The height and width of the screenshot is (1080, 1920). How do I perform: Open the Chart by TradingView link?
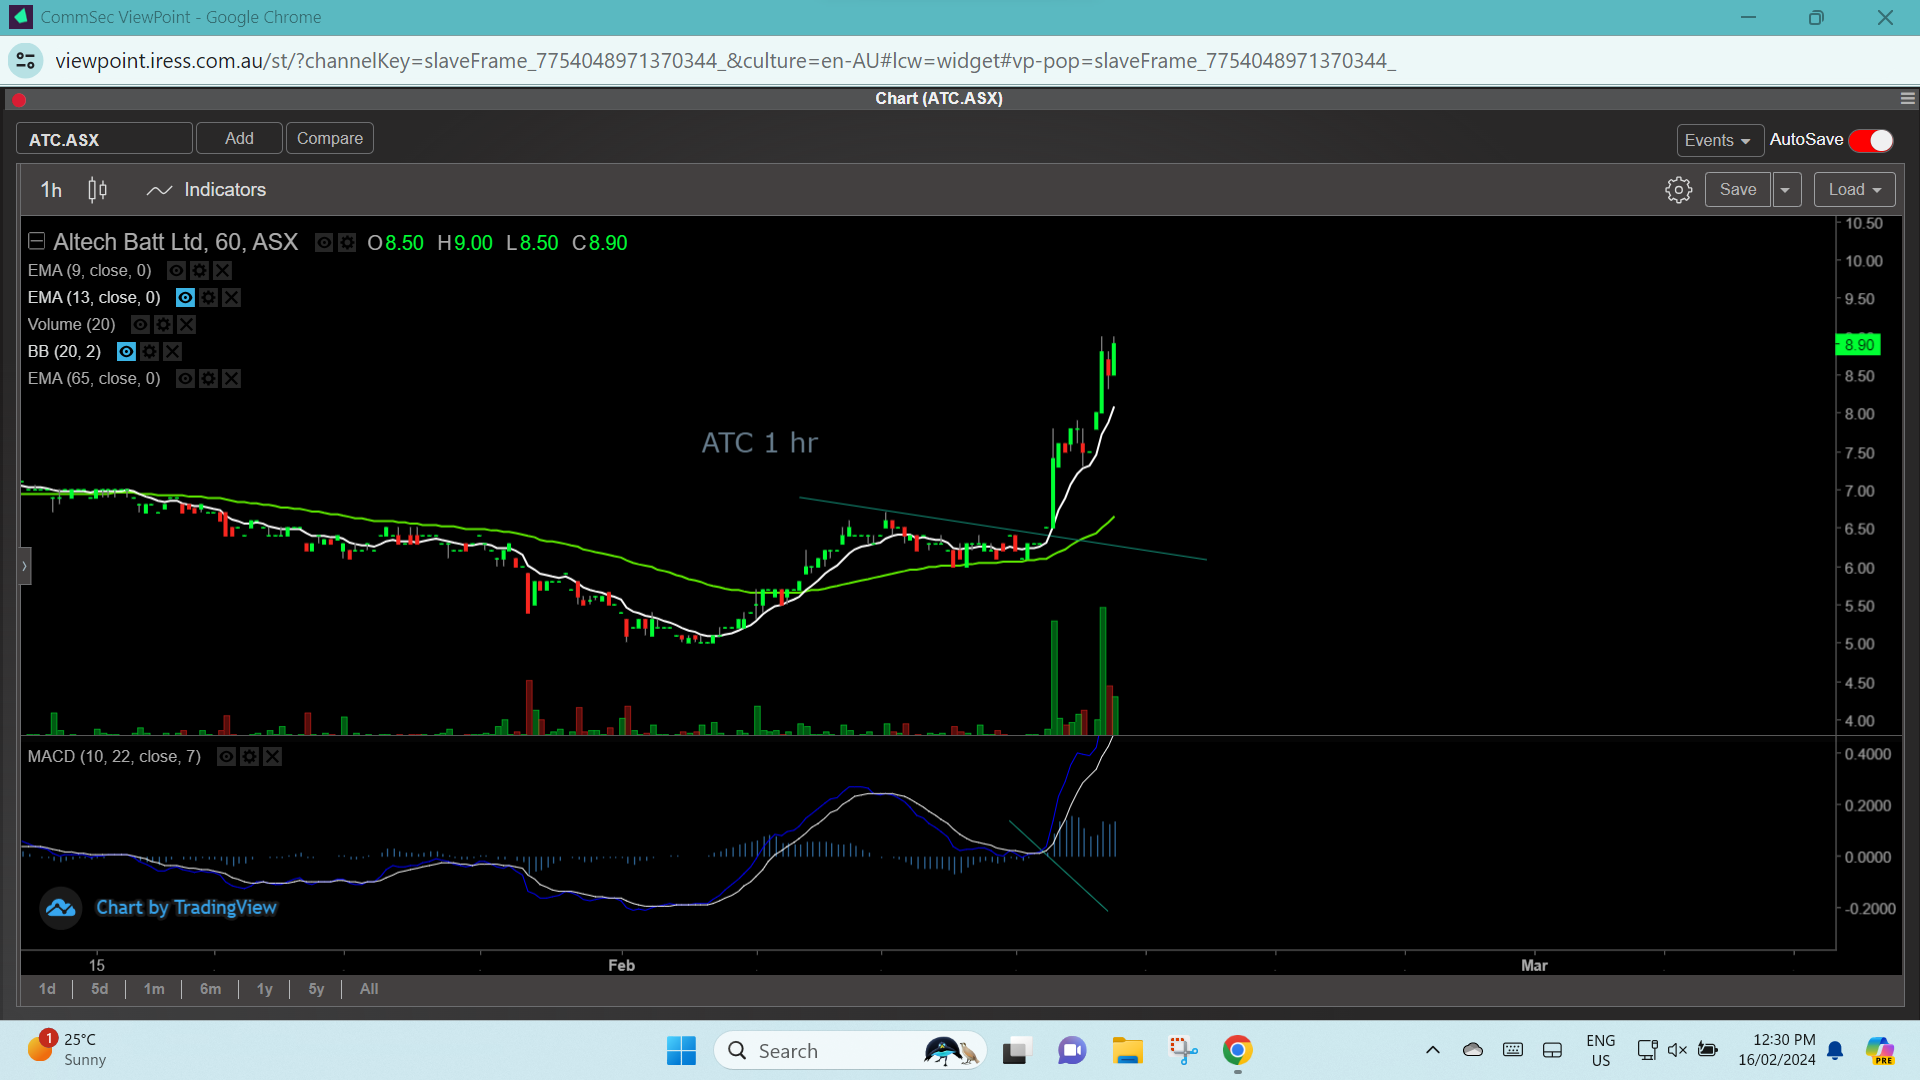(186, 908)
